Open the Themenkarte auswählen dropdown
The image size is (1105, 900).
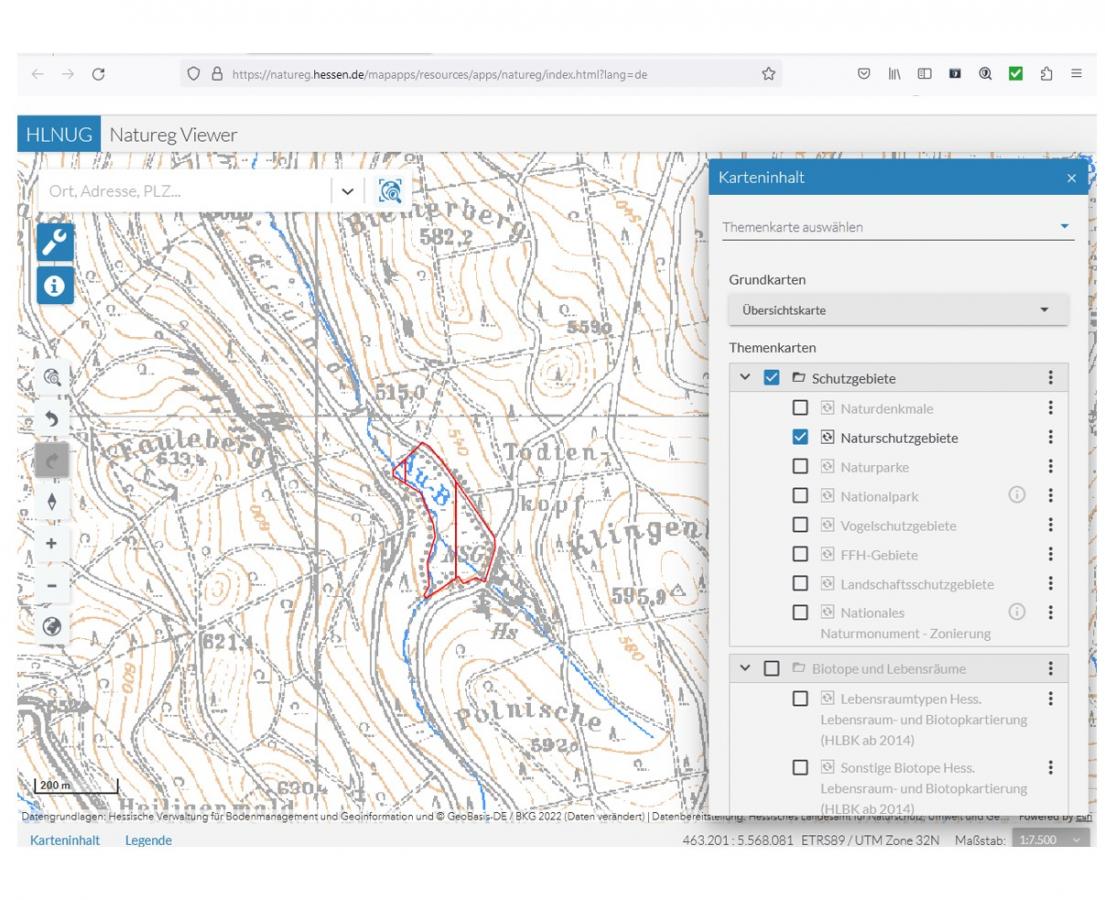(897, 227)
